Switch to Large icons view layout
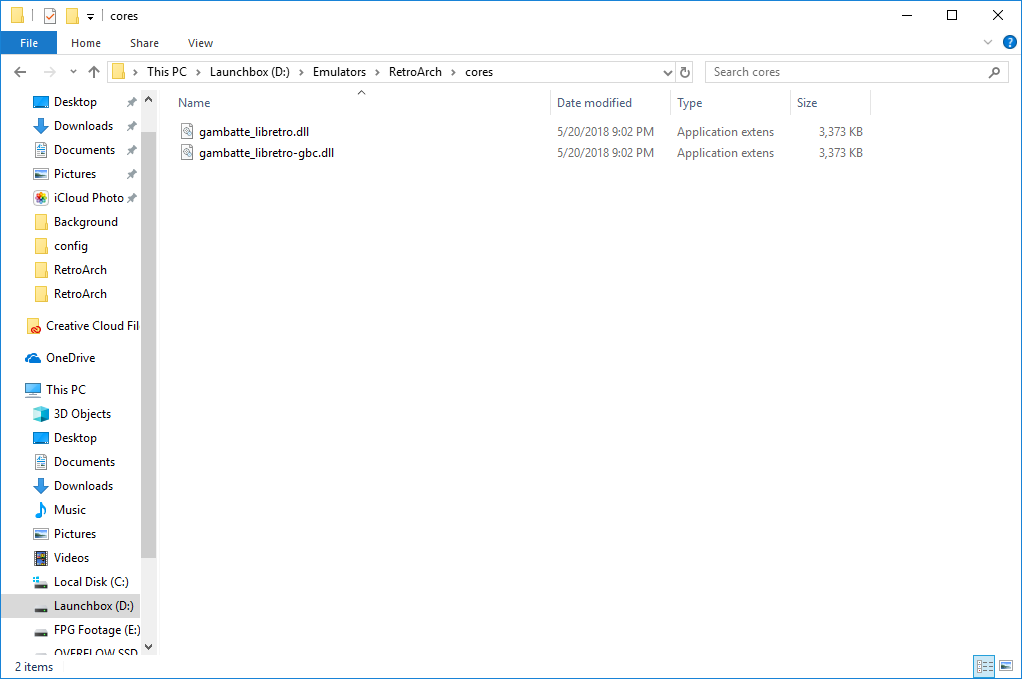Image resolution: width=1022 pixels, height=679 pixels. 1007,666
